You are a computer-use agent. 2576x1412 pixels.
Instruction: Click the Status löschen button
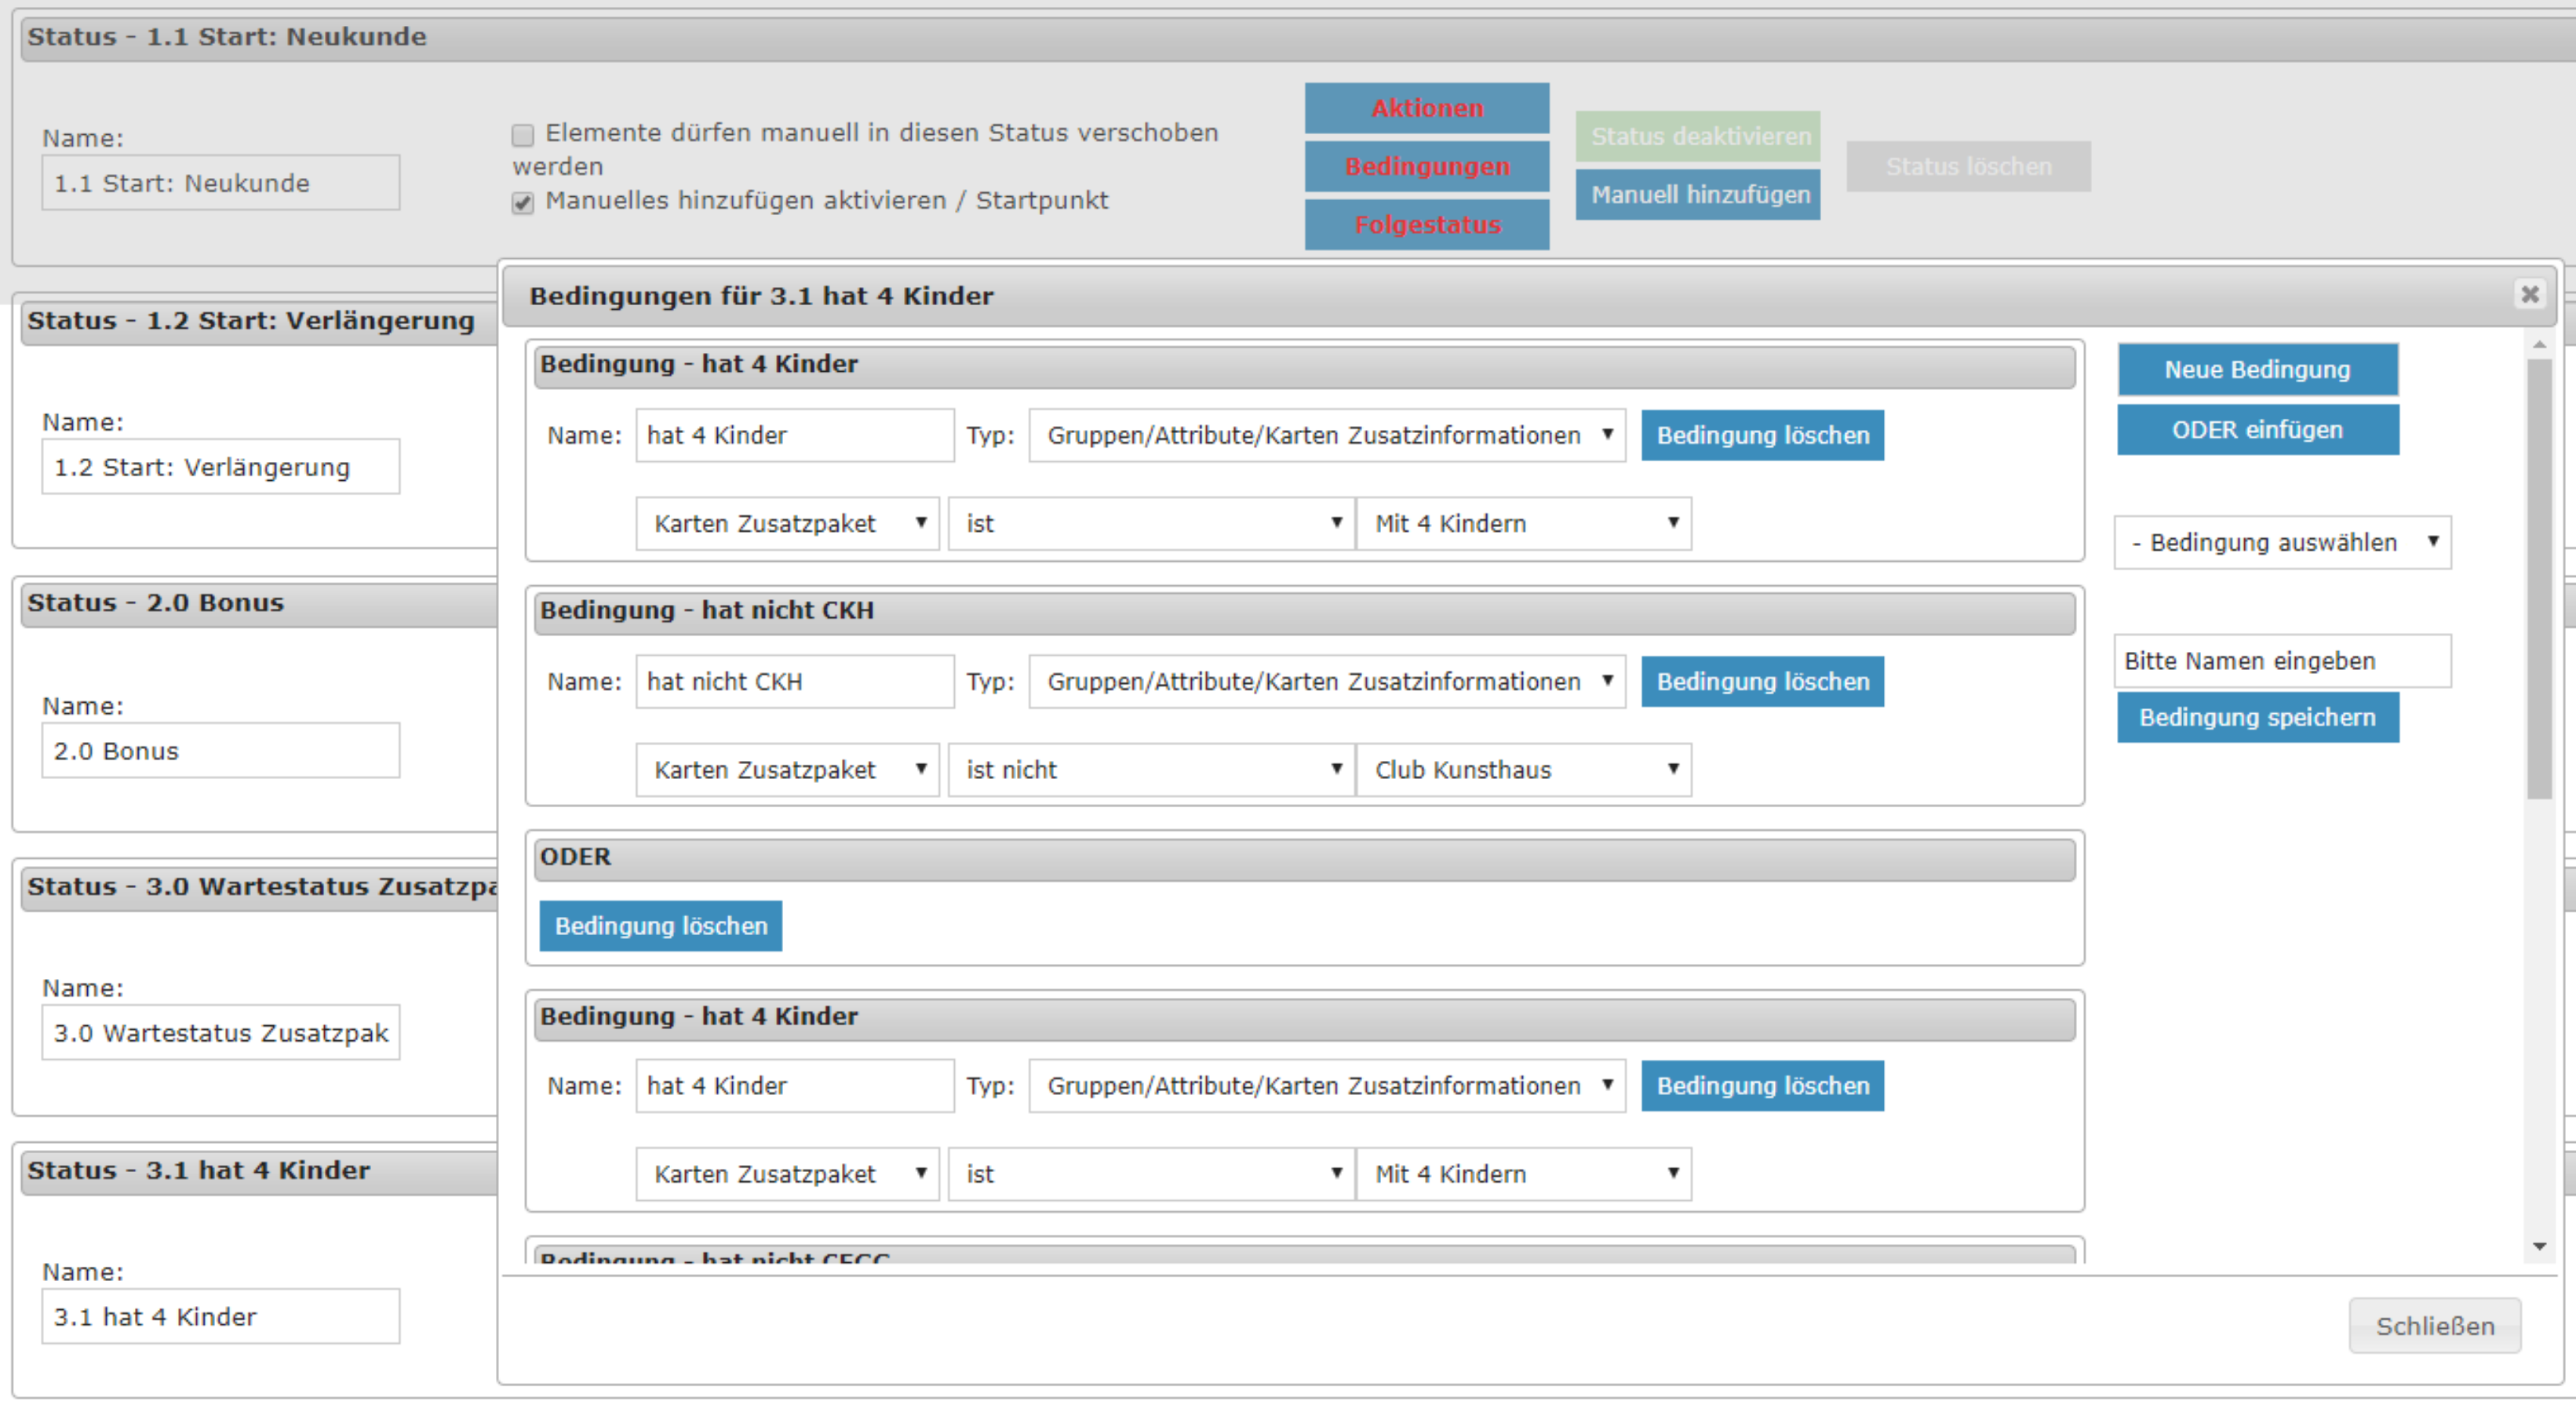point(1968,166)
